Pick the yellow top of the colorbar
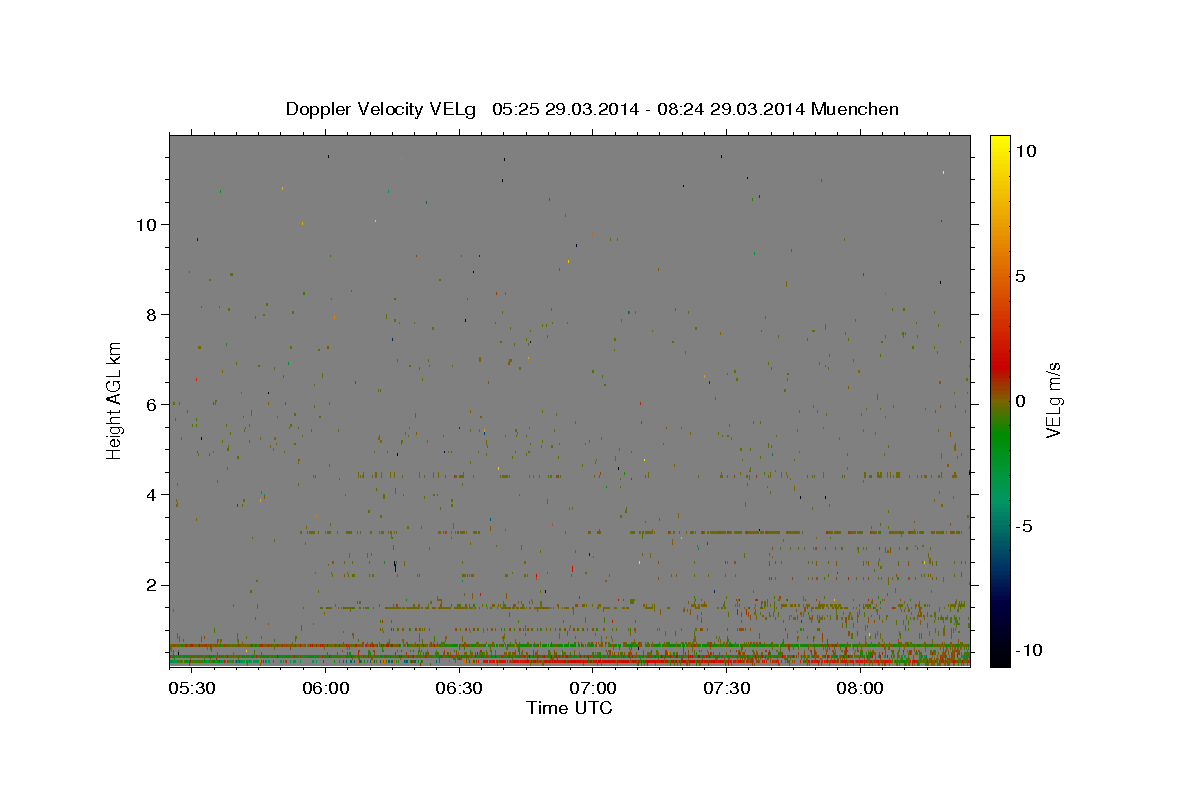The width and height of the screenshot is (1200, 800). (x=999, y=145)
